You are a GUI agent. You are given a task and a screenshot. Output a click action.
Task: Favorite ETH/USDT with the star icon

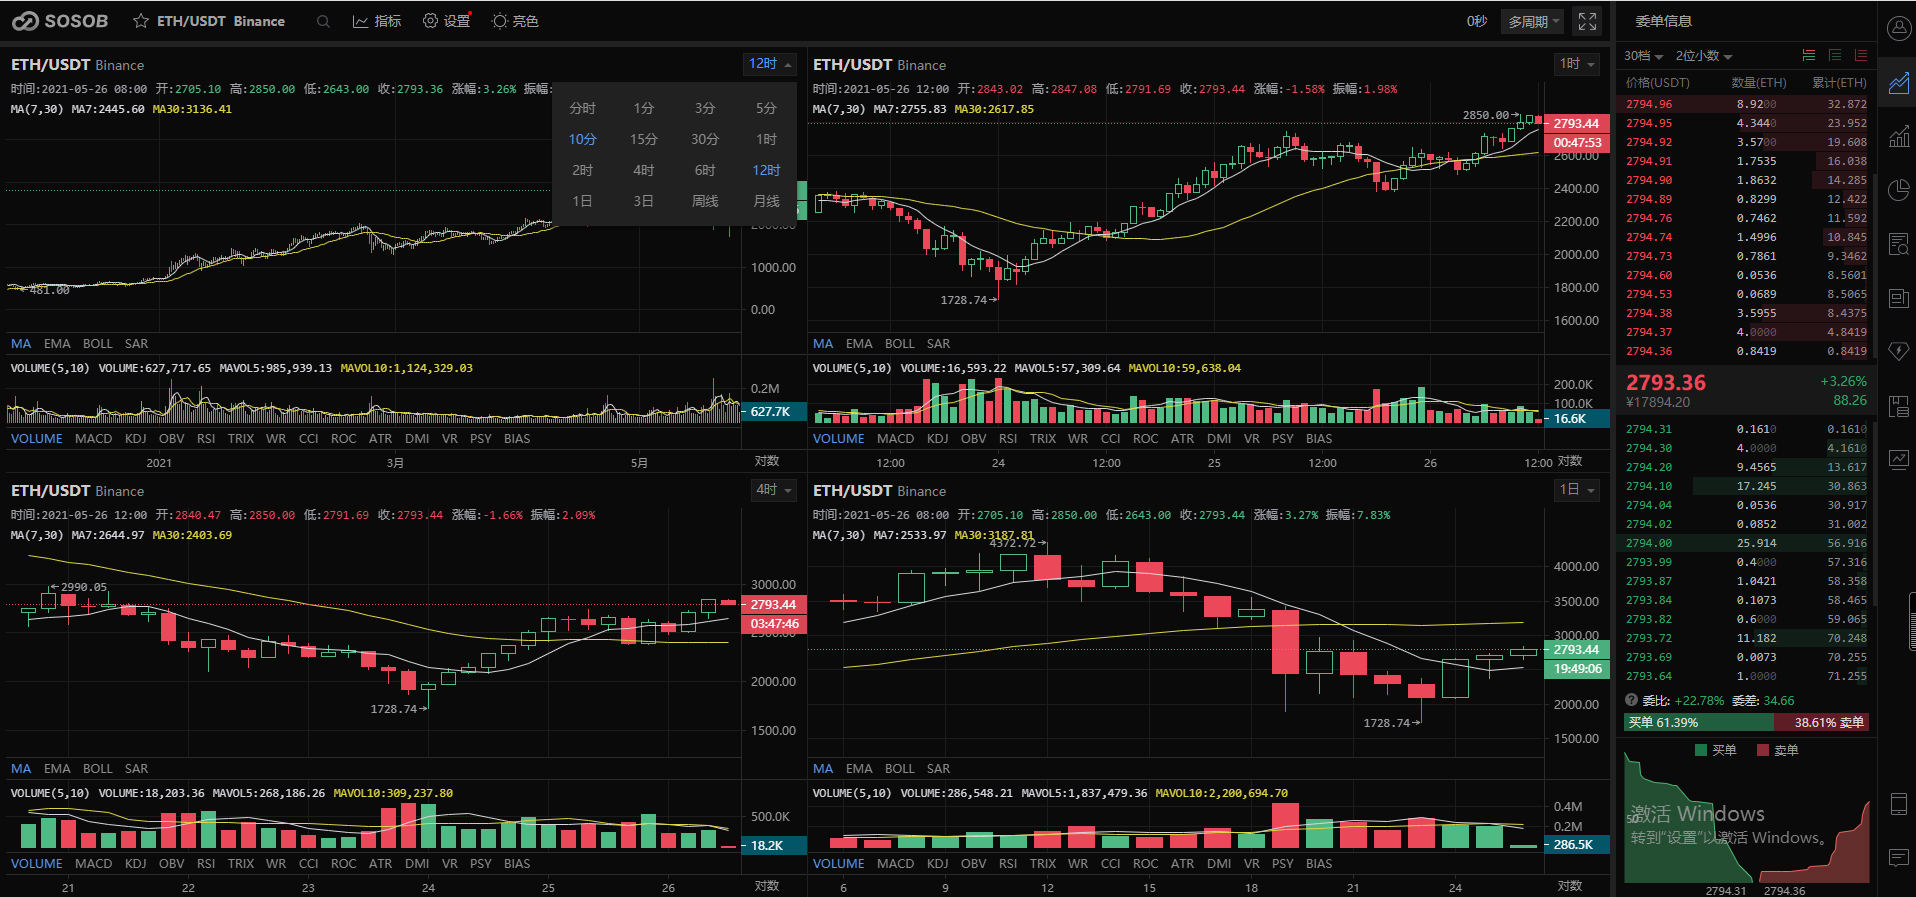pyautogui.click(x=141, y=21)
